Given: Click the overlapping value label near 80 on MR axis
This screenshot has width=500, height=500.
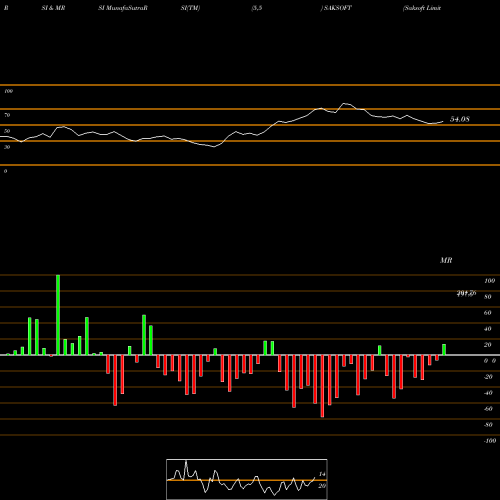Looking at the screenshot, I should pos(466,293).
